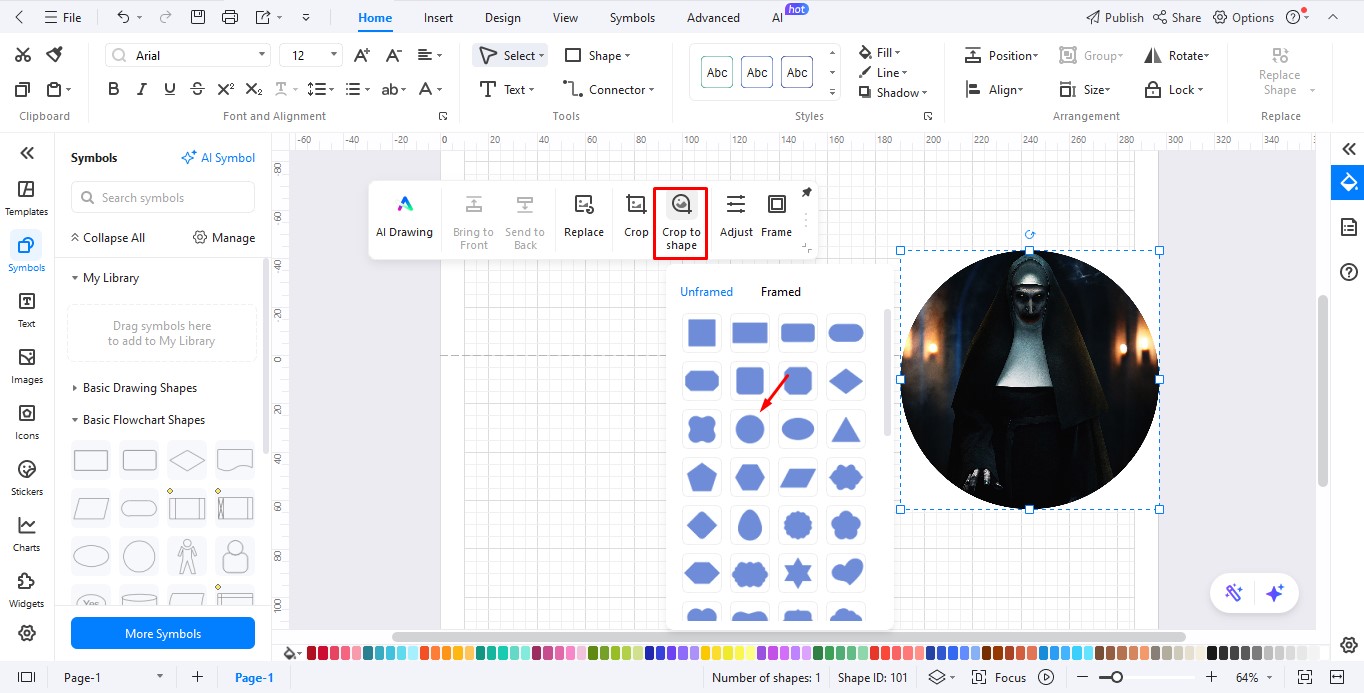Select the heart crop shape
1364x693 pixels.
pyautogui.click(x=846, y=573)
